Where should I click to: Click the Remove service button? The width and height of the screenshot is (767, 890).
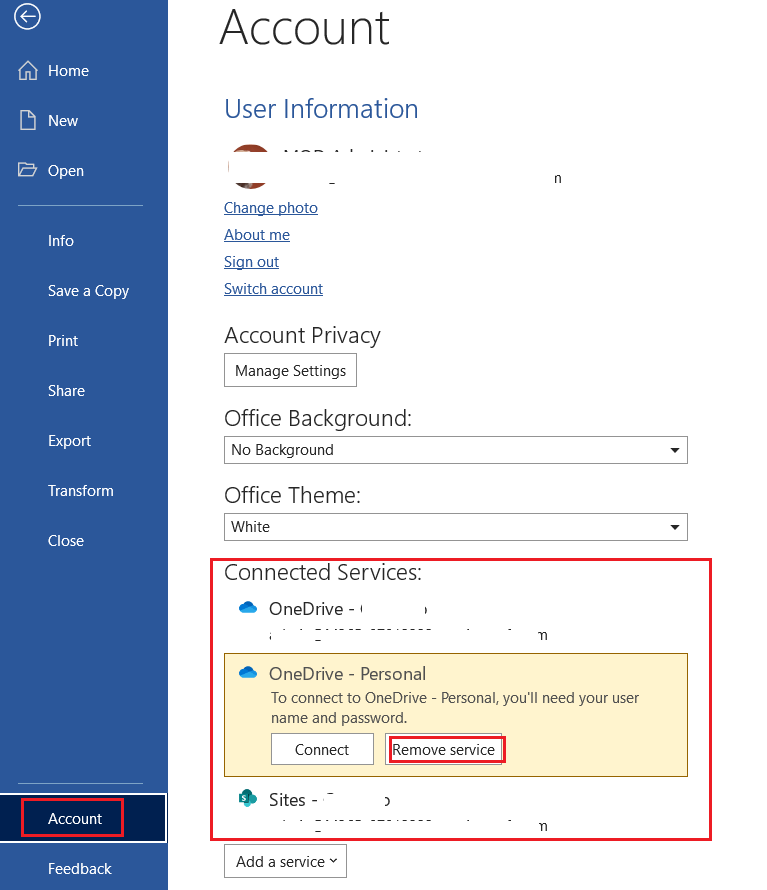443,749
